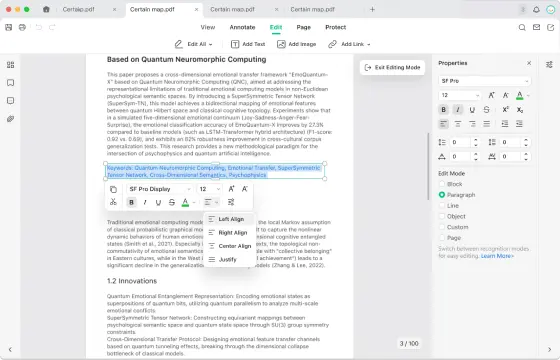Open properties settings icon in floating toolbar
Screen dimensions: 560x360
(231, 202)
